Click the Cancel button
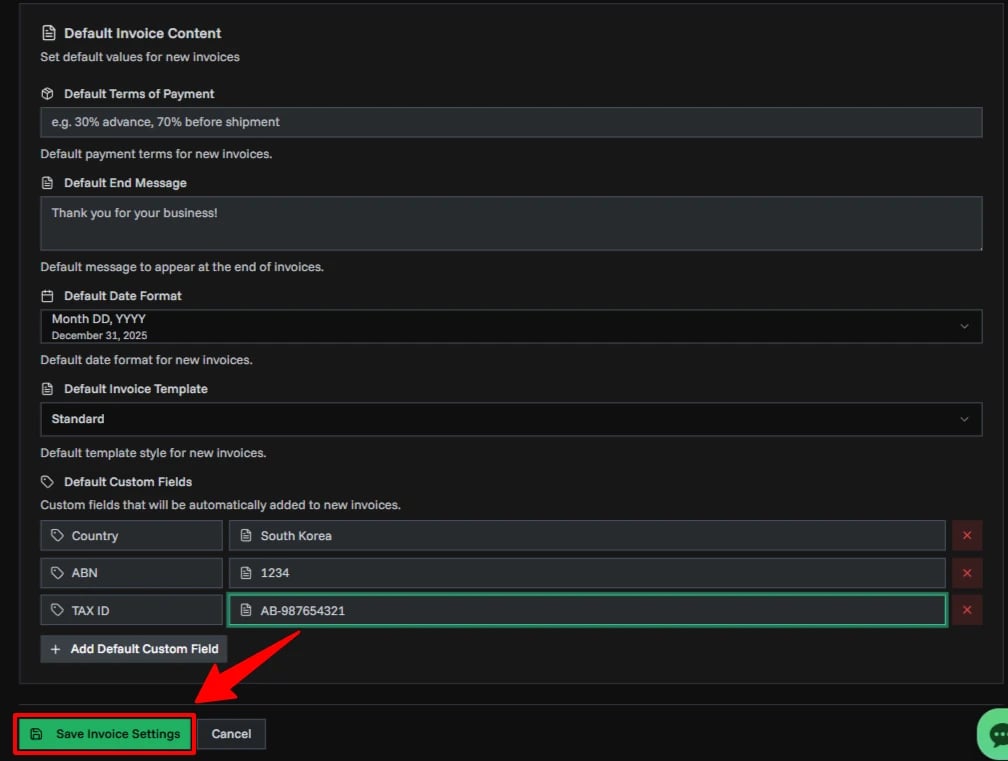Viewport: 1008px width, 761px height. pos(231,733)
